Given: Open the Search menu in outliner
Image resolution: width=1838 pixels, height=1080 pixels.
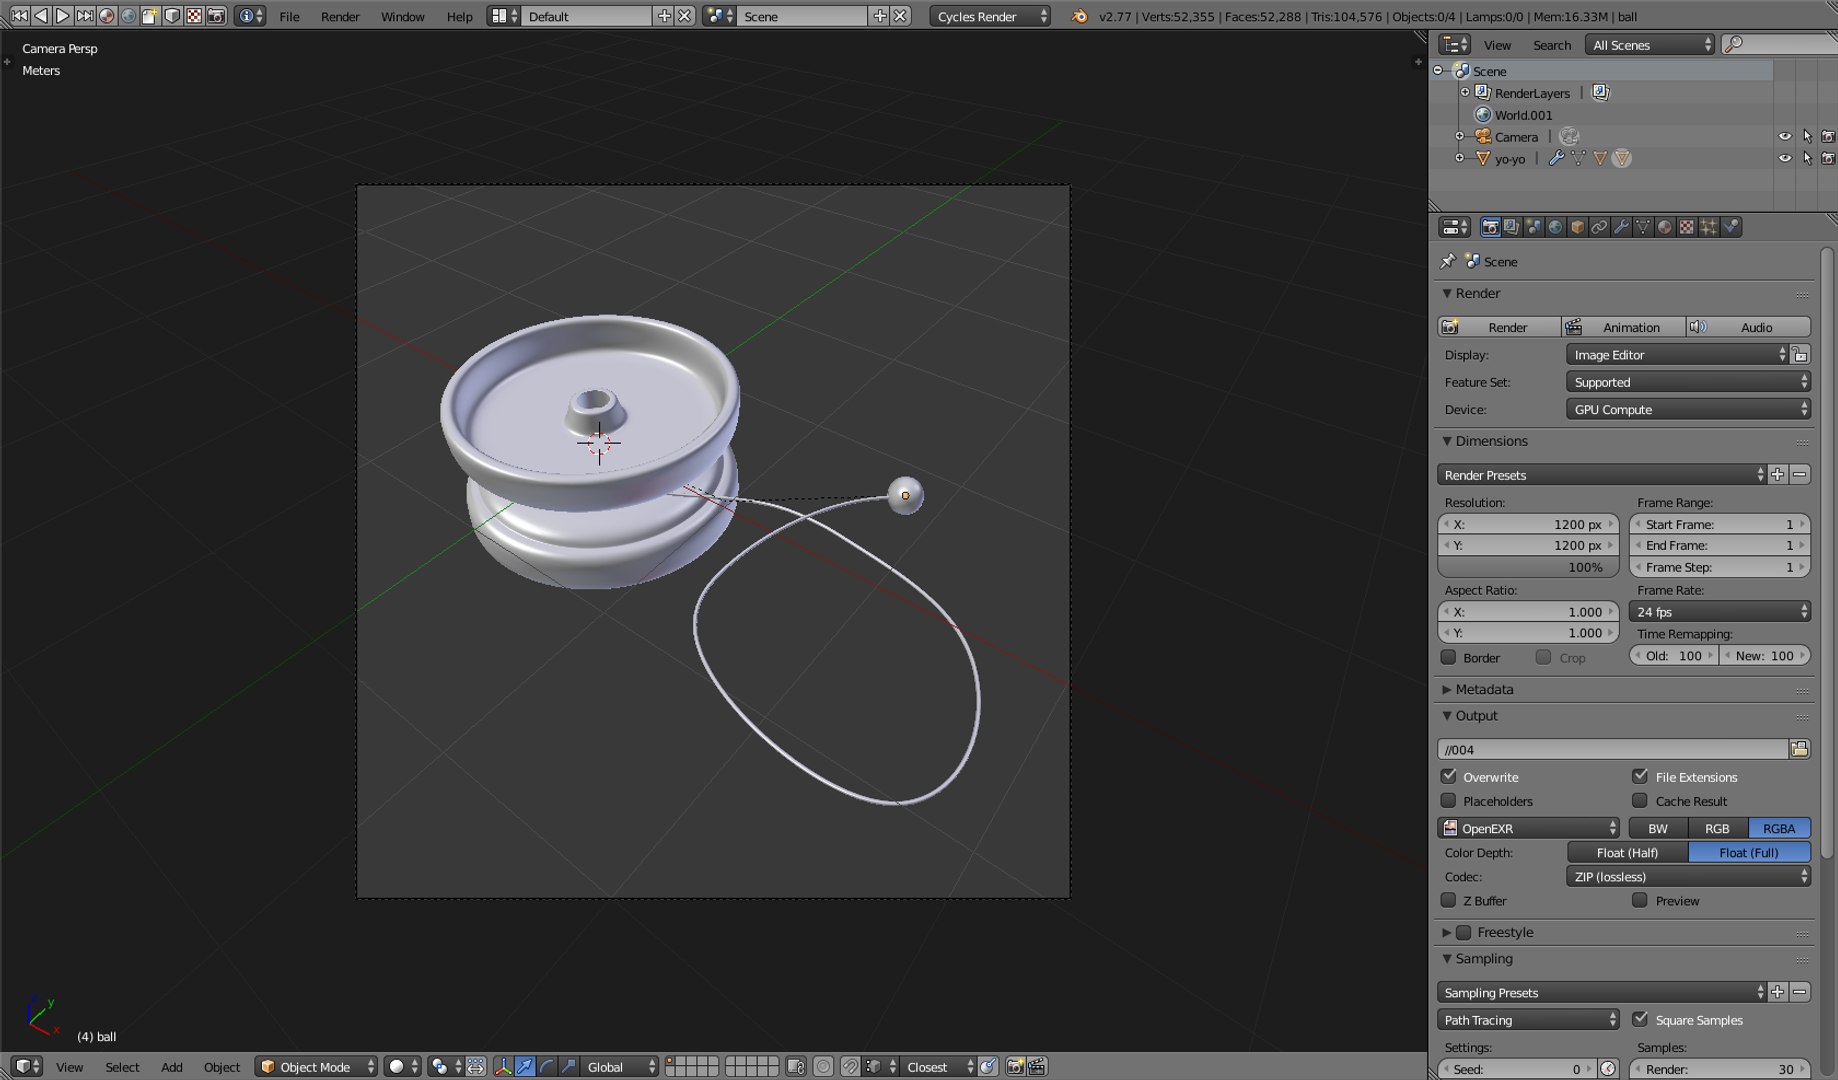Looking at the screenshot, I should point(1552,45).
